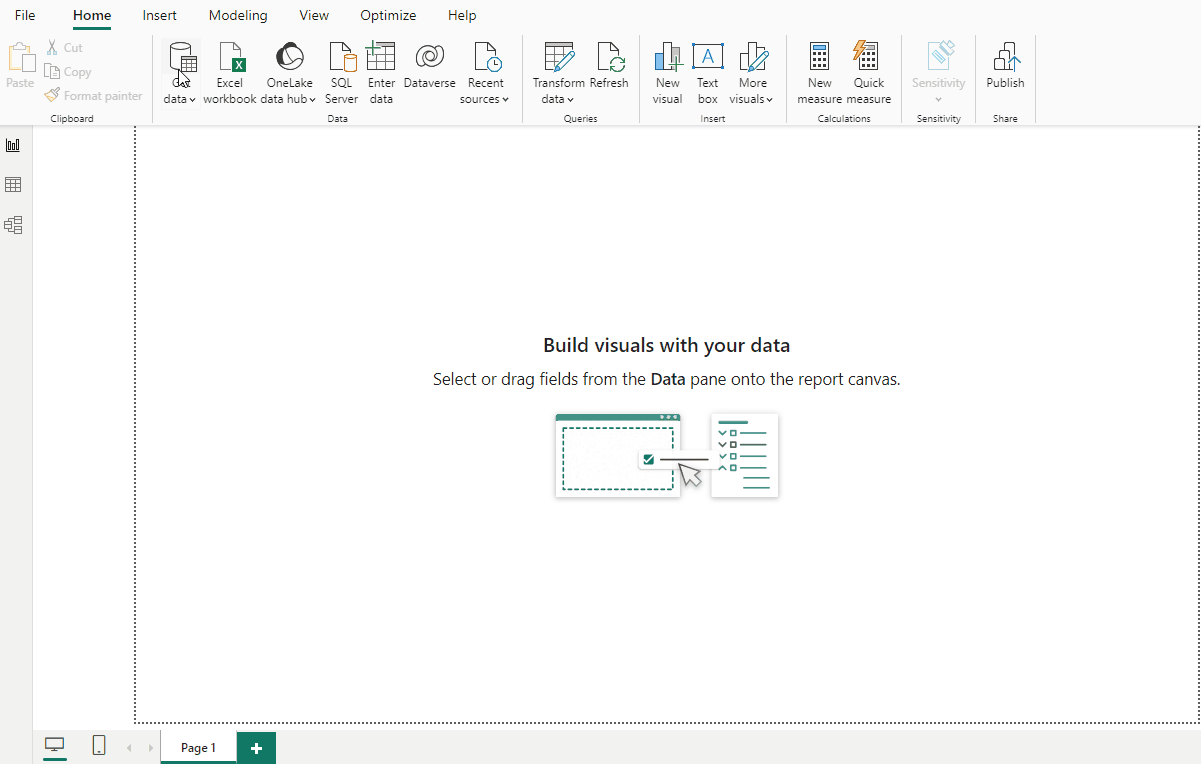The image size is (1201, 764).
Task: Select the Dataverse connector icon
Action: (429, 58)
